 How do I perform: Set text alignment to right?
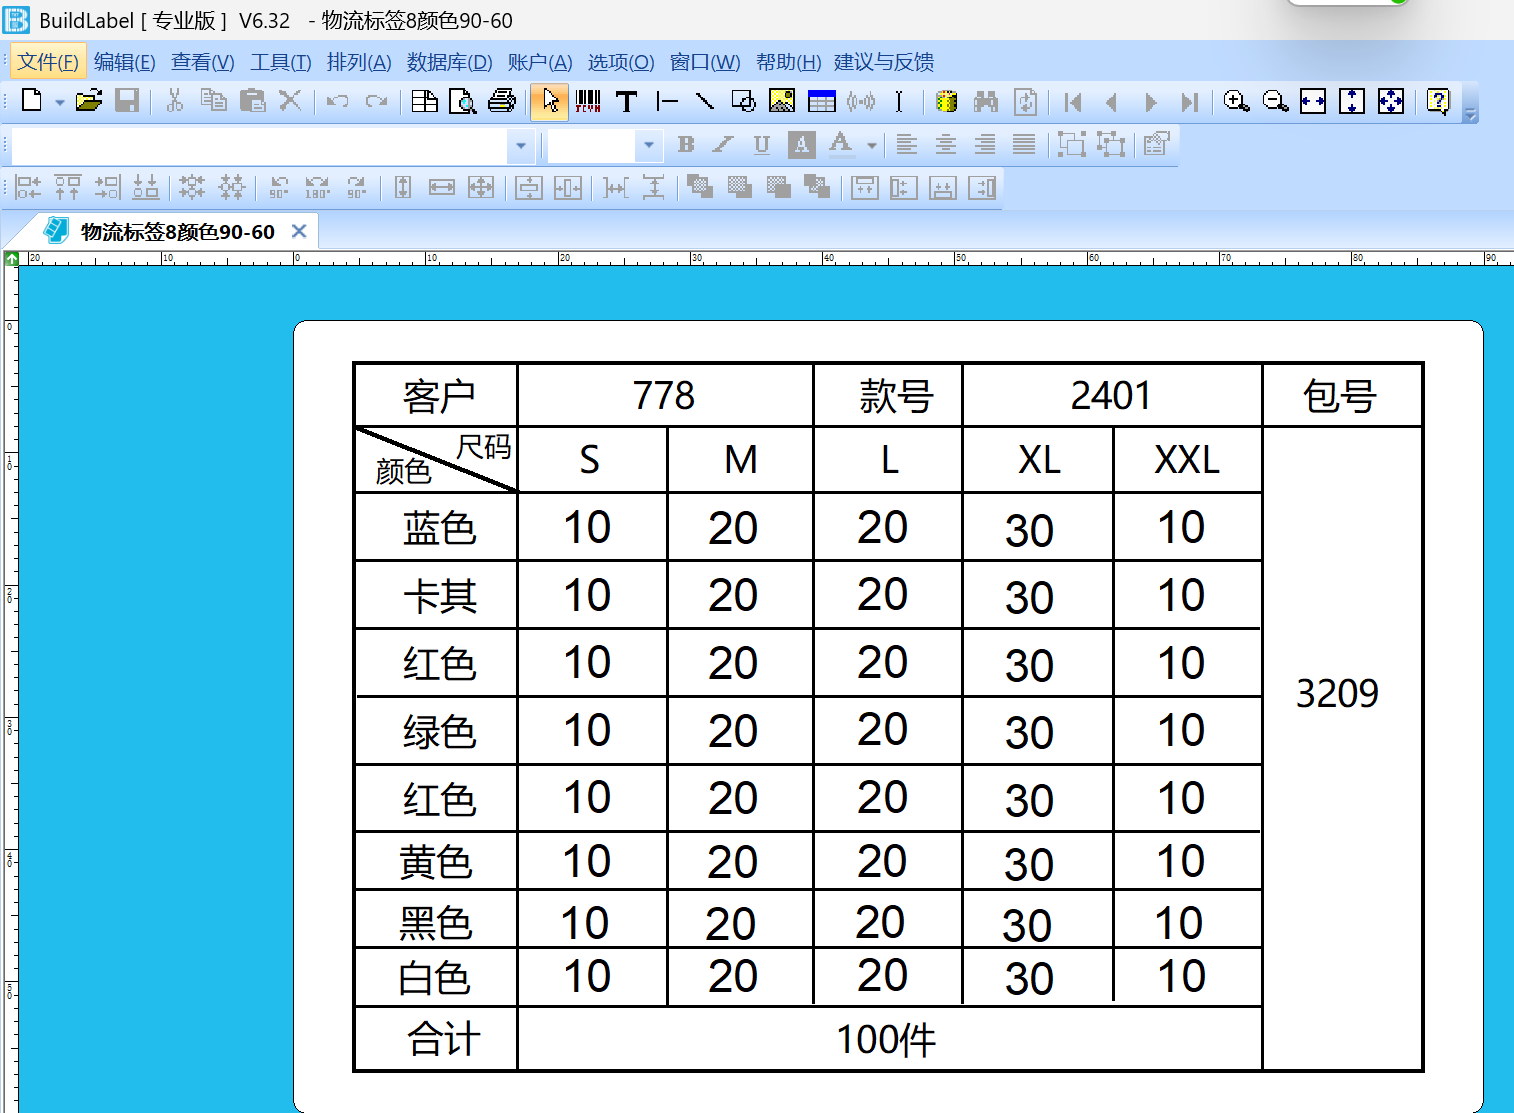pos(985,145)
